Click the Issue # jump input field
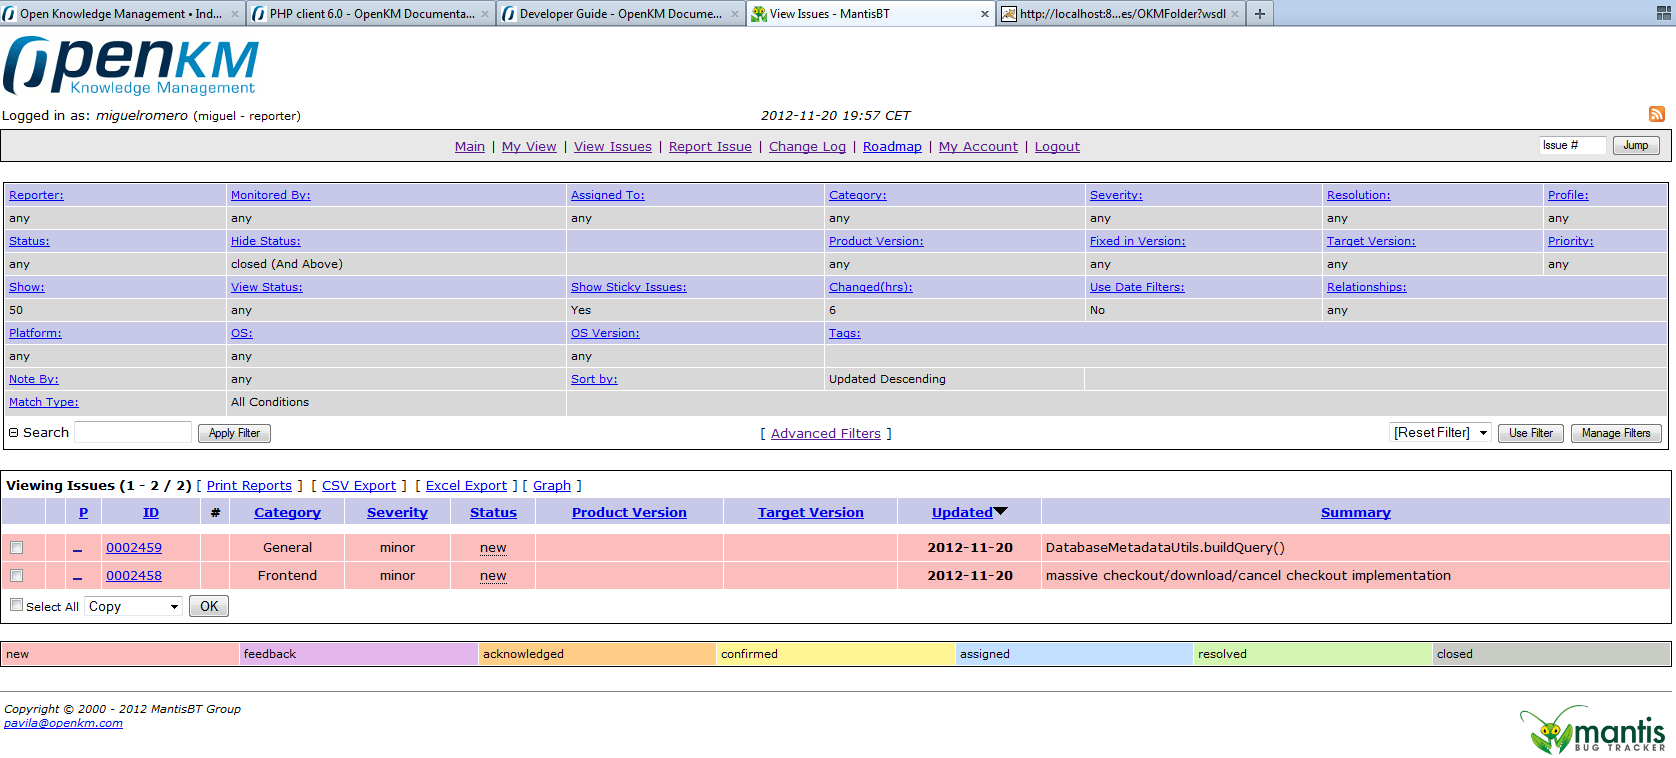The image size is (1676, 758). (x=1572, y=145)
